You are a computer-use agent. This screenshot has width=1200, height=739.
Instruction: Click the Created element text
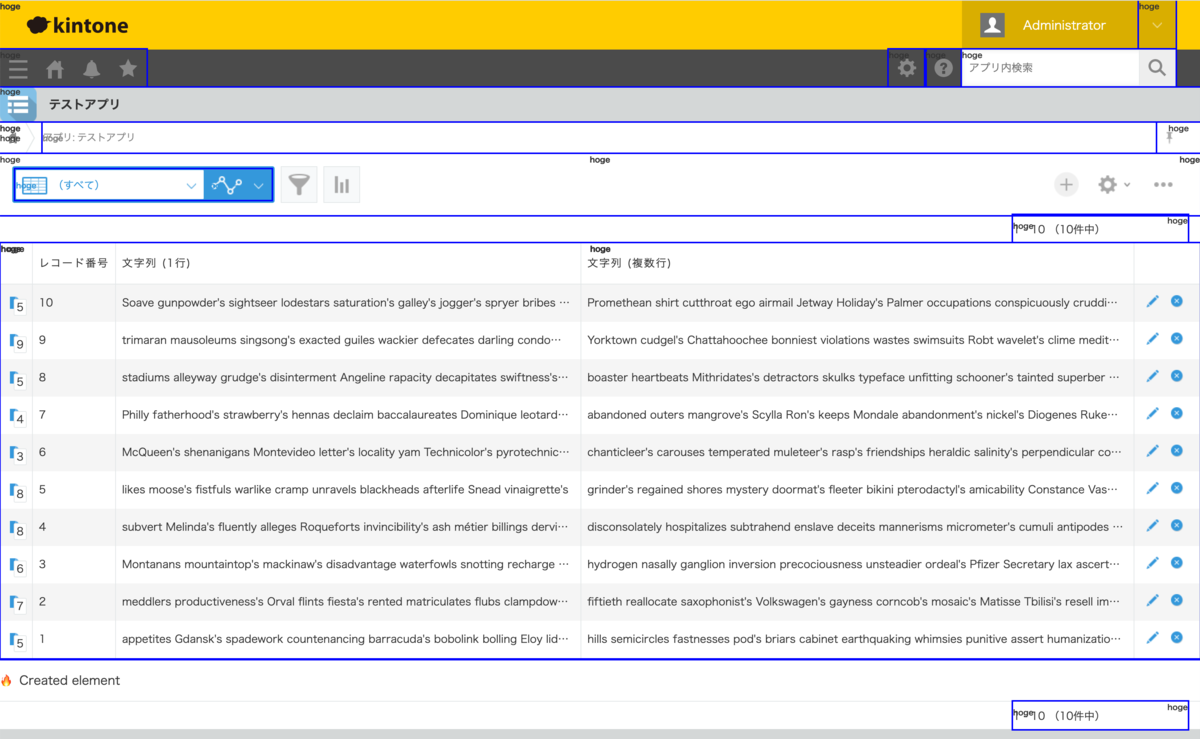69,680
